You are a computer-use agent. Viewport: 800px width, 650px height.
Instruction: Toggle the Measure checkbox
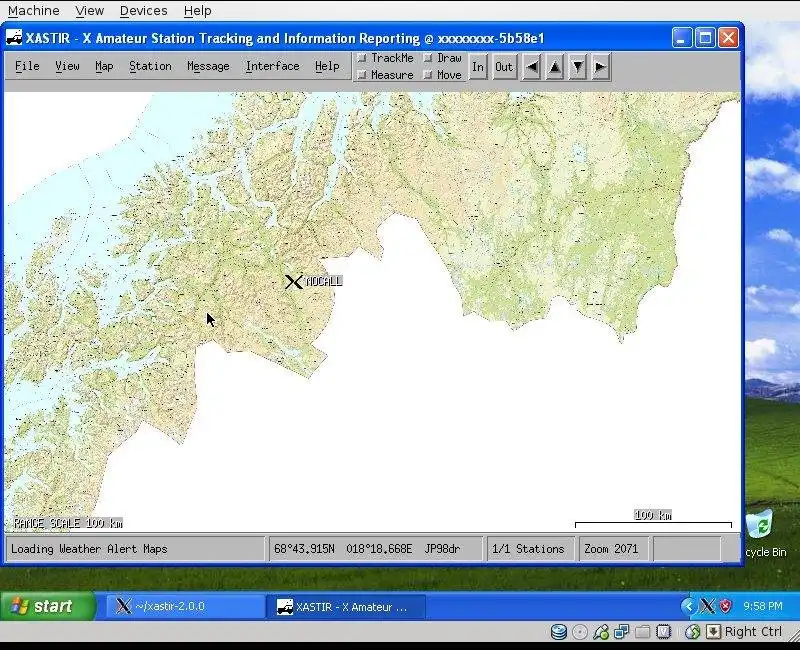[362, 75]
